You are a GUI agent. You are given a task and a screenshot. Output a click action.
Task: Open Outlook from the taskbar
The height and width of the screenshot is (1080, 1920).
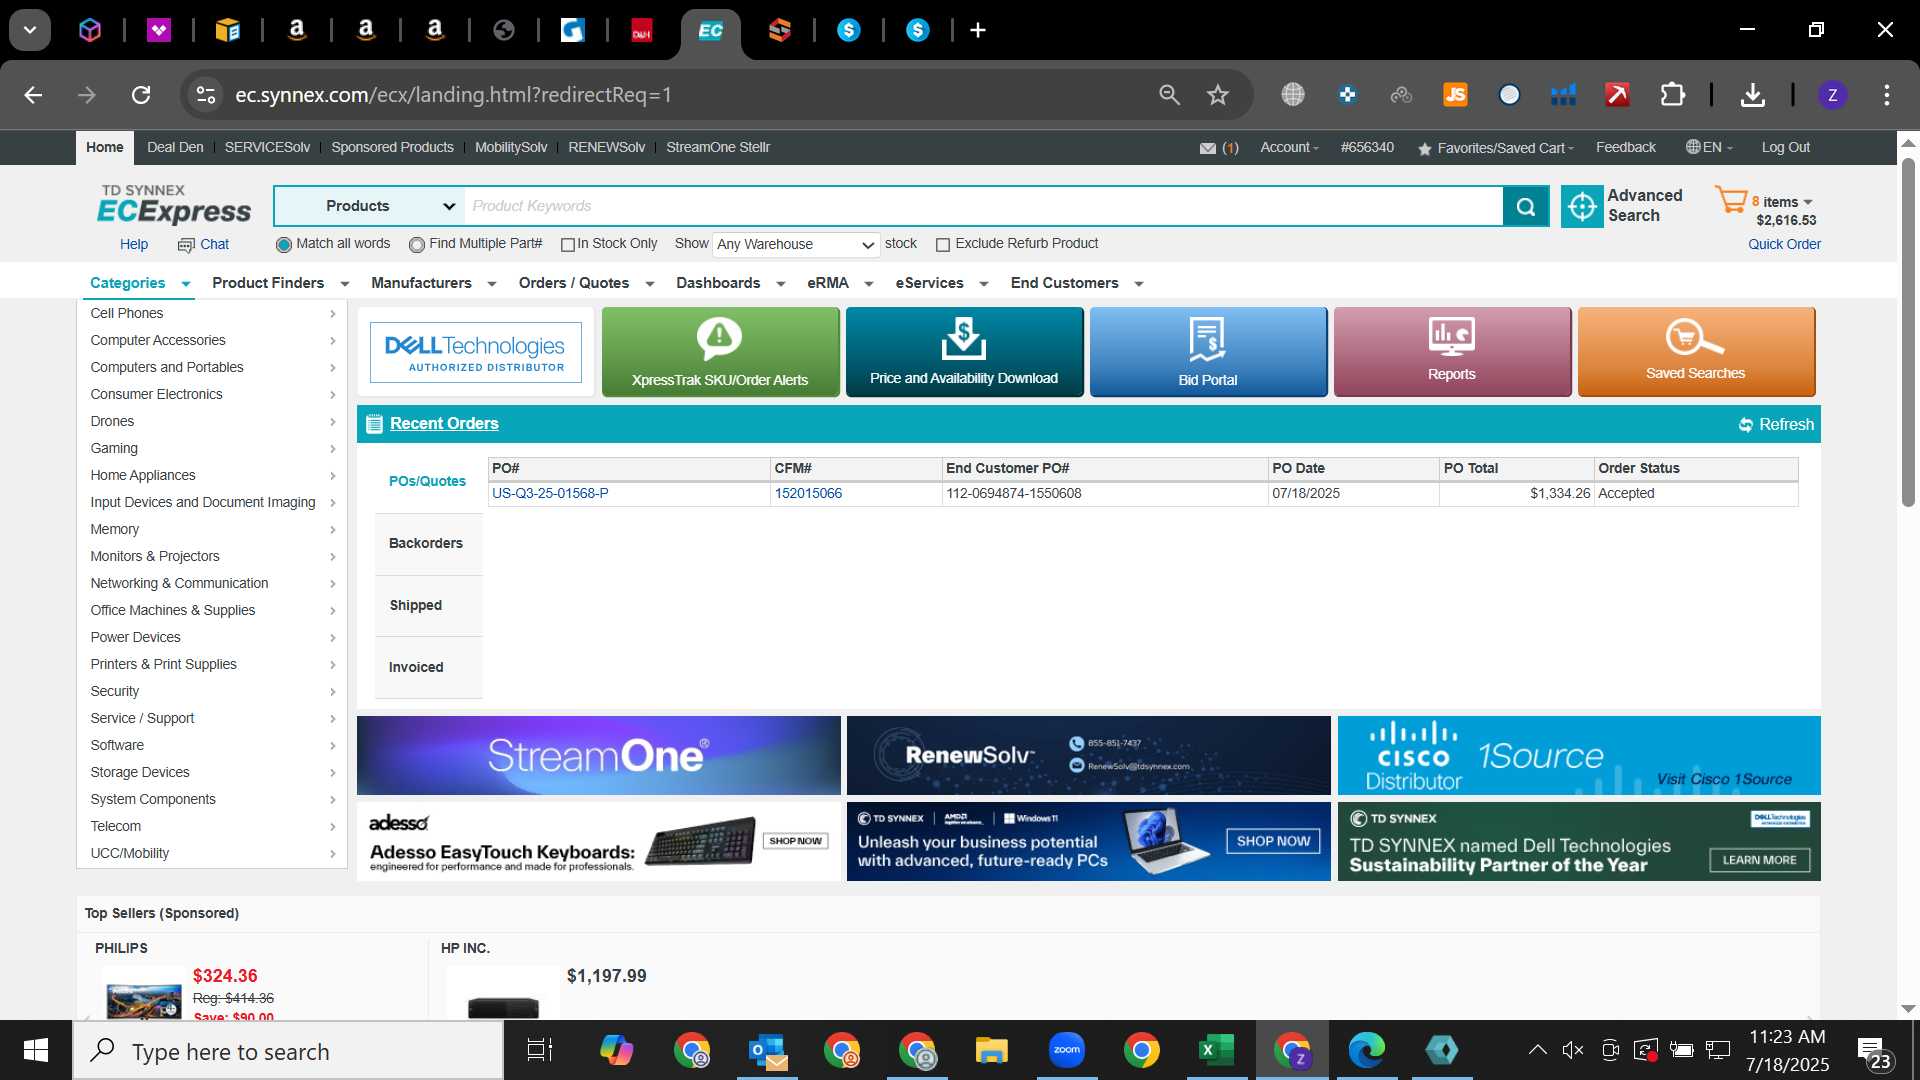coord(767,1050)
